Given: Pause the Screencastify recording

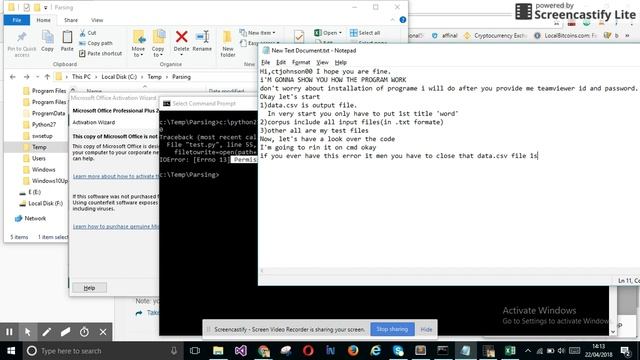Looking at the screenshot, I should pos(9,332).
